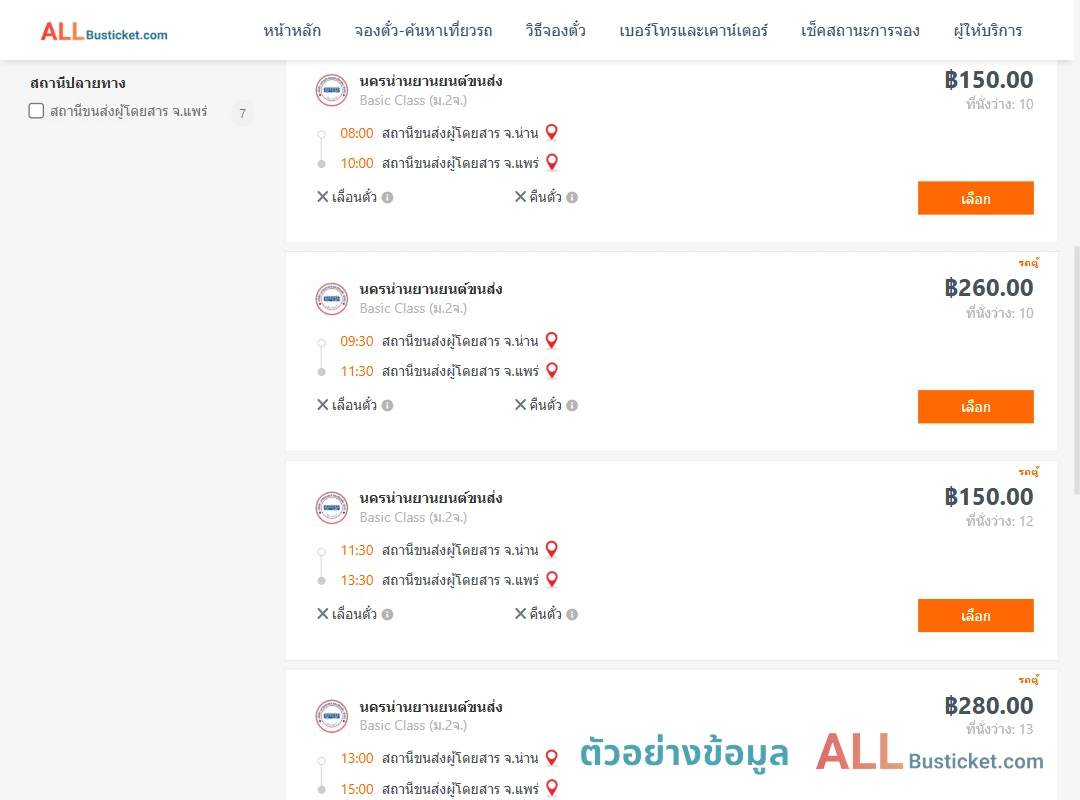The width and height of the screenshot is (1080, 800).
Task: Click Basic Class (ม.2จ.) in 09:30 trip
Action: click(x=413, y=309)
